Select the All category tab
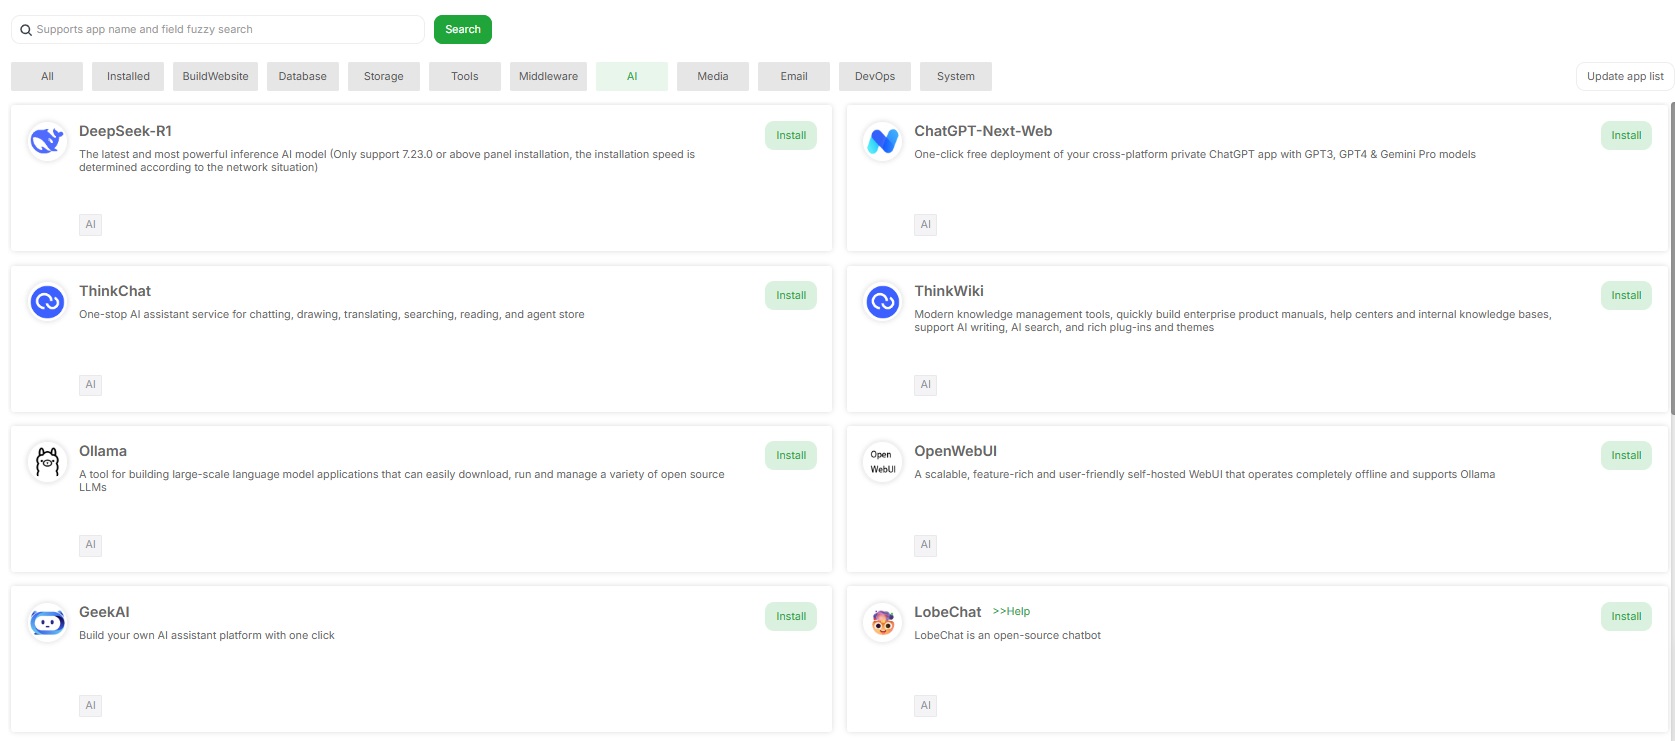 (47, 76)
